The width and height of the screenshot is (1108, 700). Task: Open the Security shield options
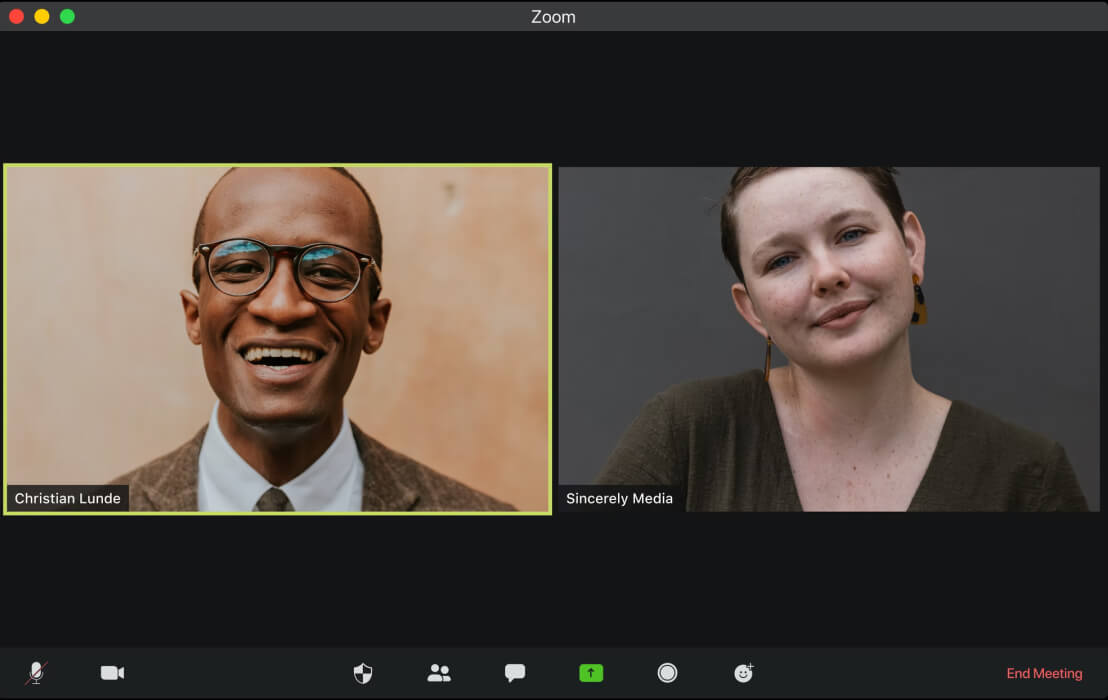point(363,673)
